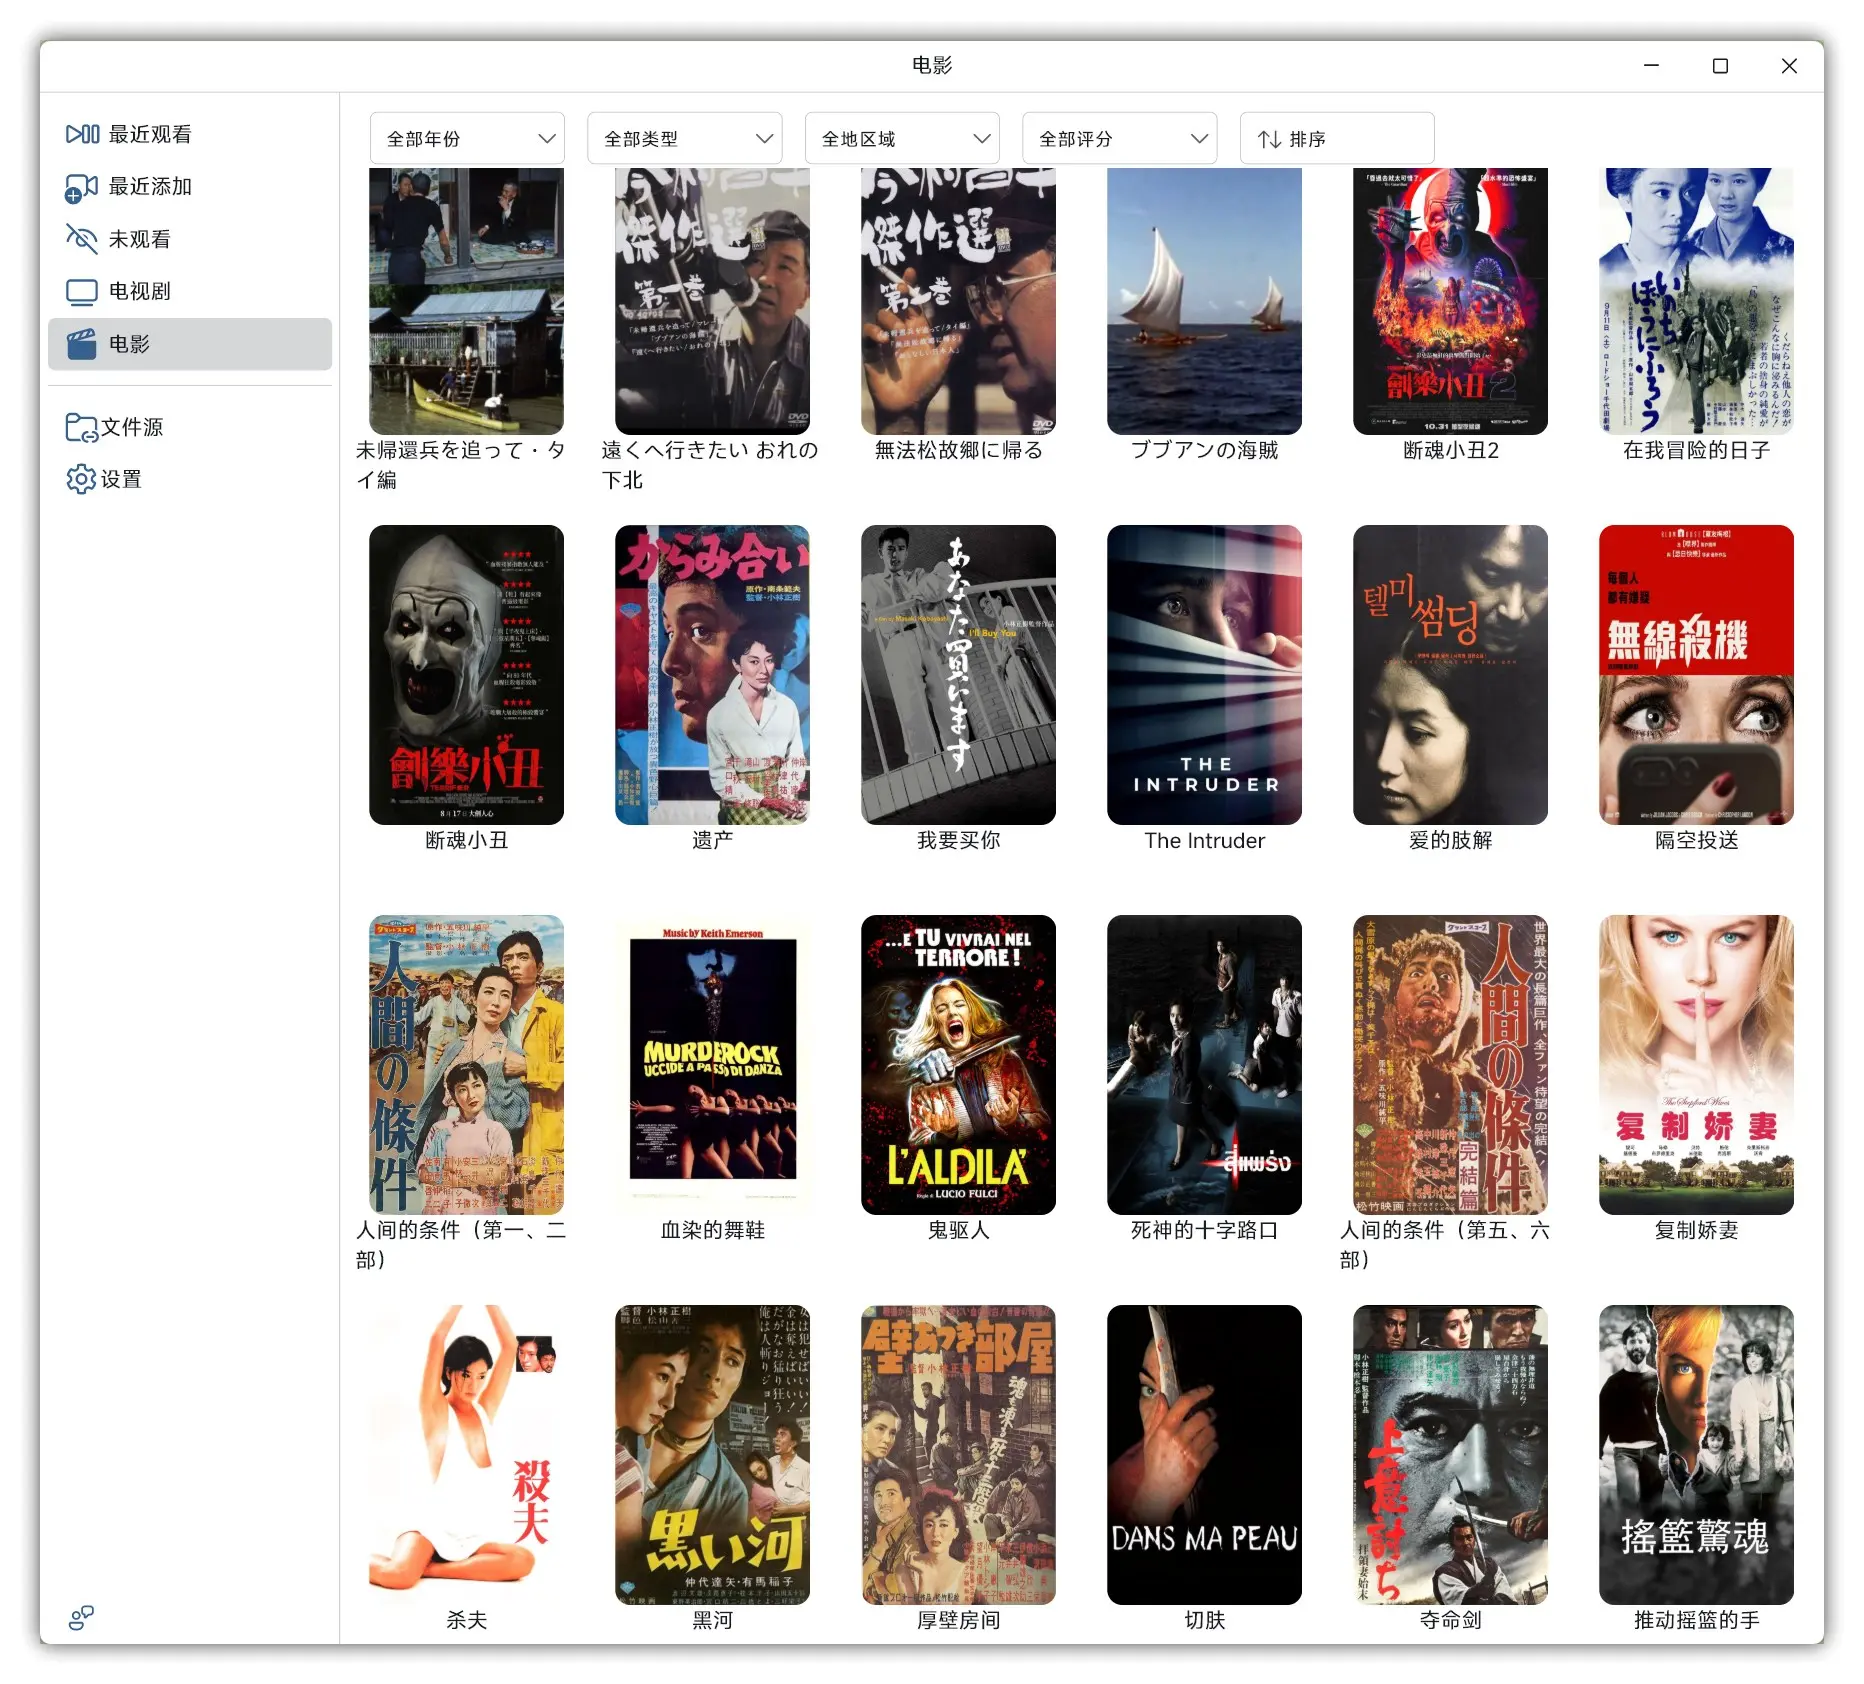1864x1684 pixels.
Task: Click the 设置 gear icon
Action: tap(82, 479)
